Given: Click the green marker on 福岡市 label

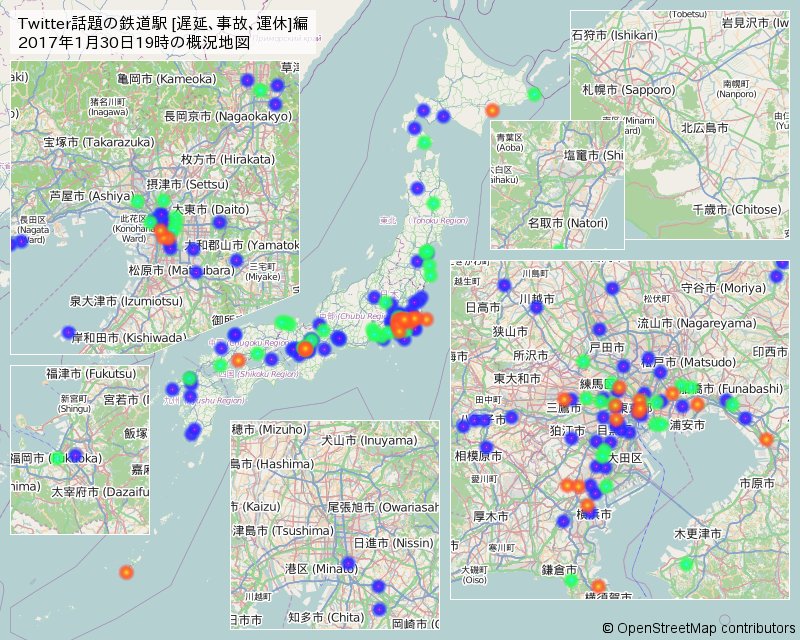Looking at the screenshot, I should [58, 457].
